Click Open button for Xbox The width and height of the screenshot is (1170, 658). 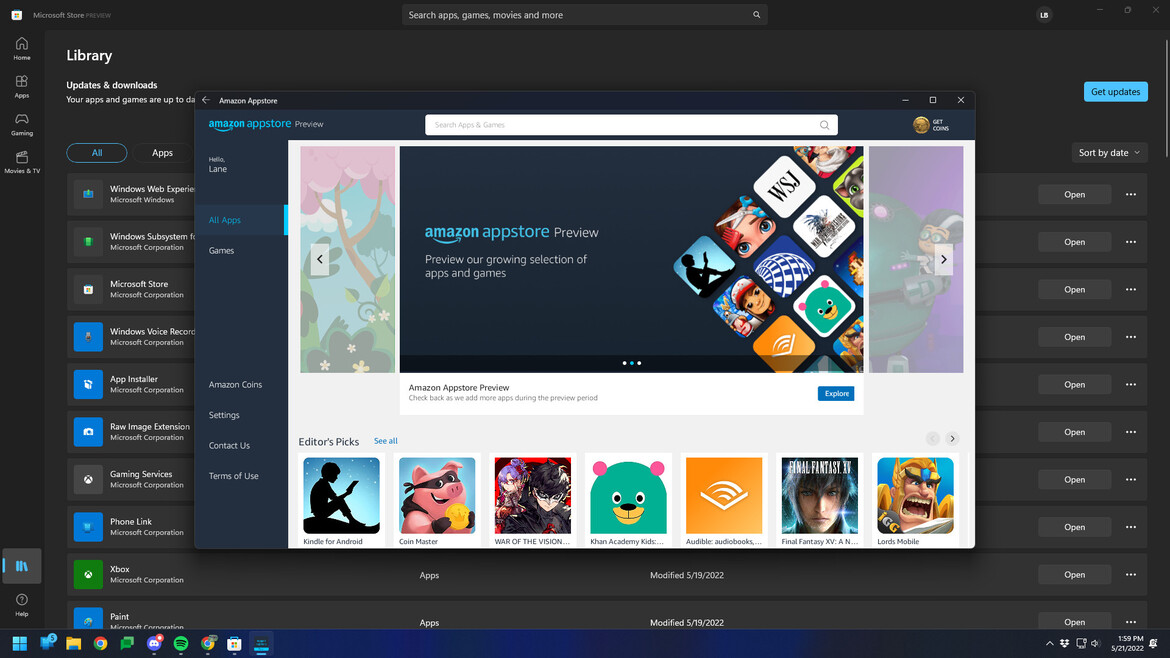(1074, 574)
